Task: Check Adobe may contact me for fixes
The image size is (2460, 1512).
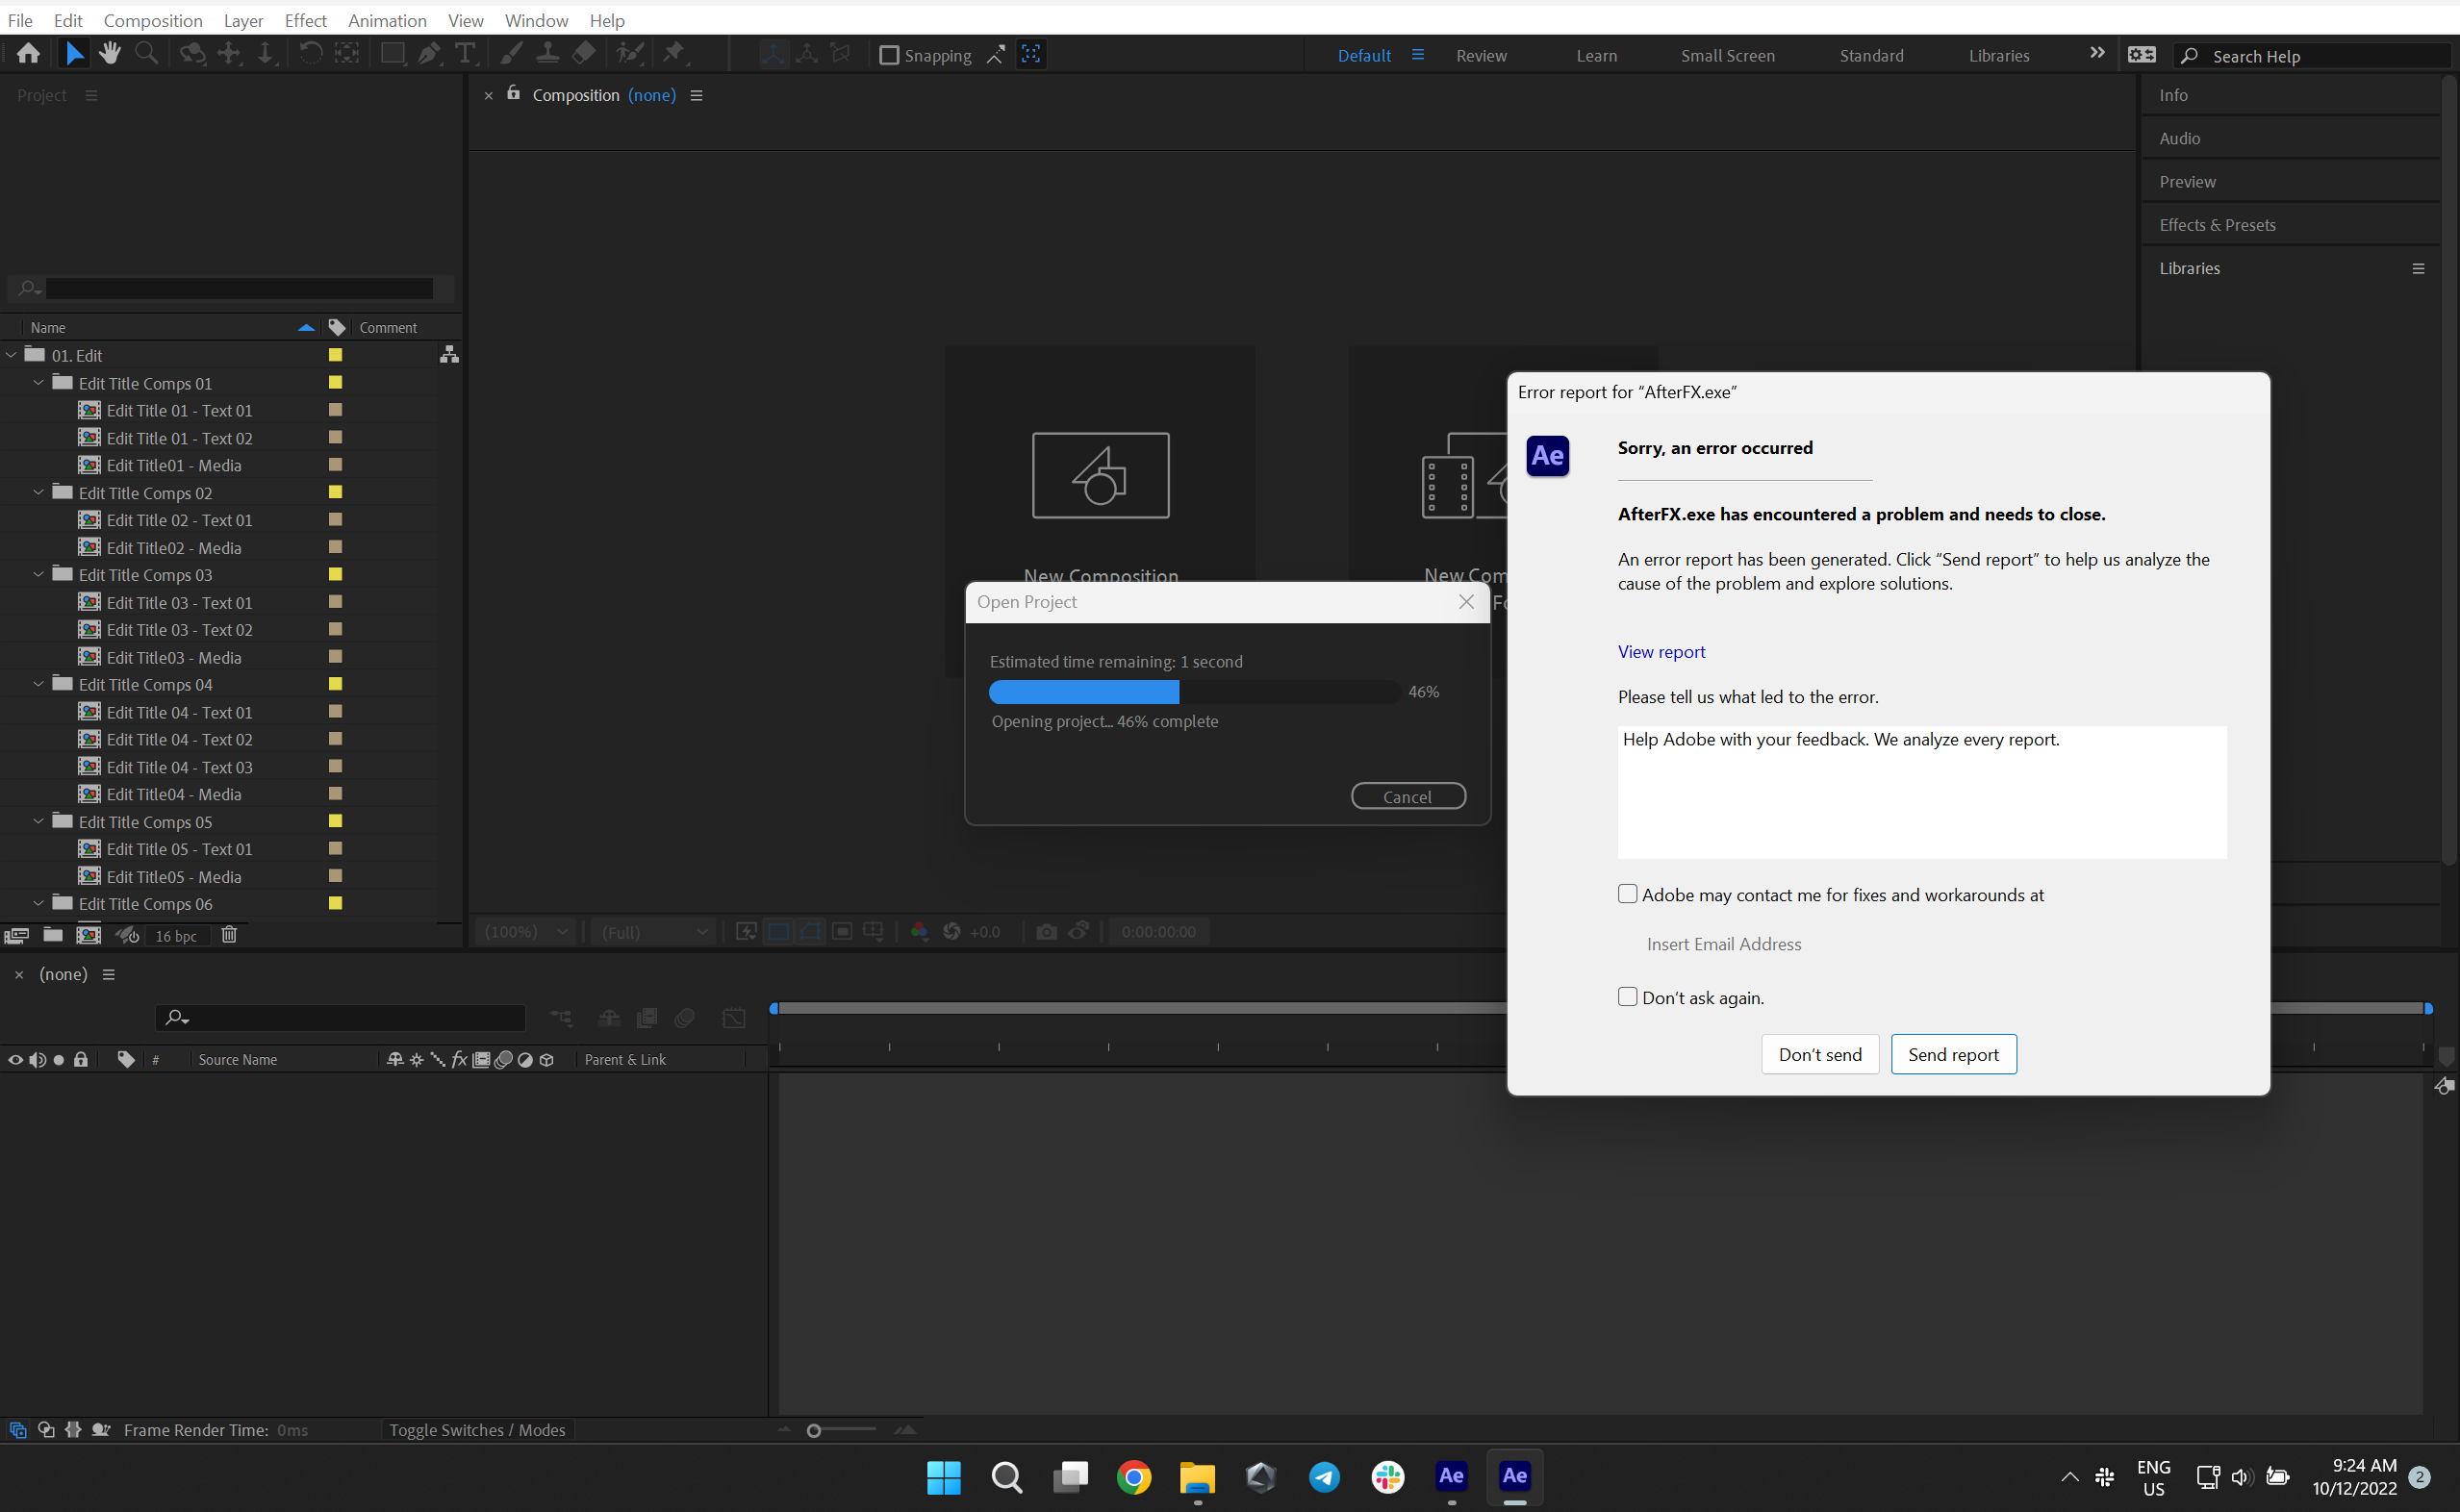Action: [x=1627, y=893]
